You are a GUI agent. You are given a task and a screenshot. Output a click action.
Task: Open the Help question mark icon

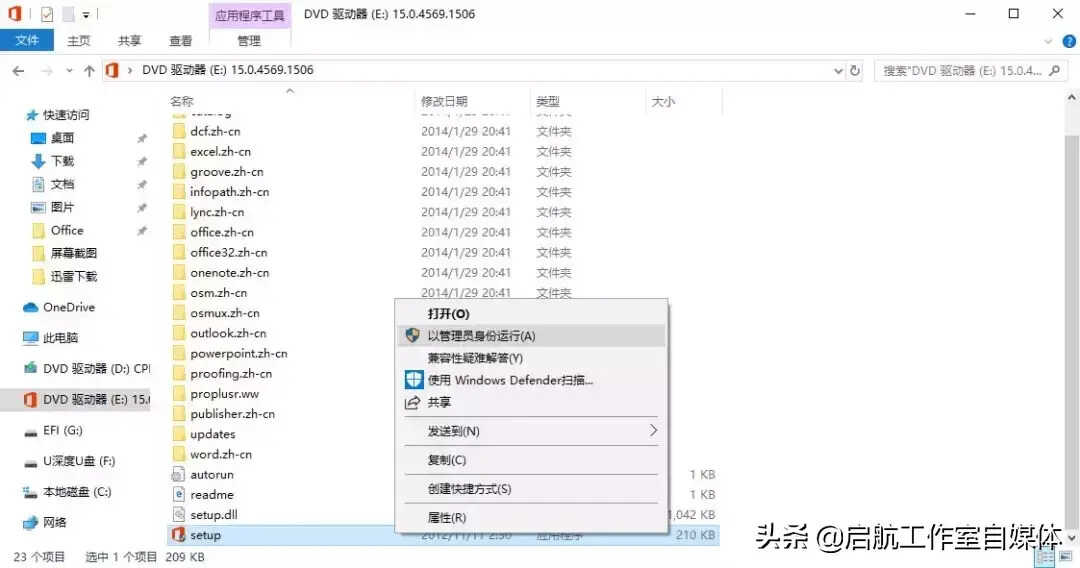pos(1069,41)
